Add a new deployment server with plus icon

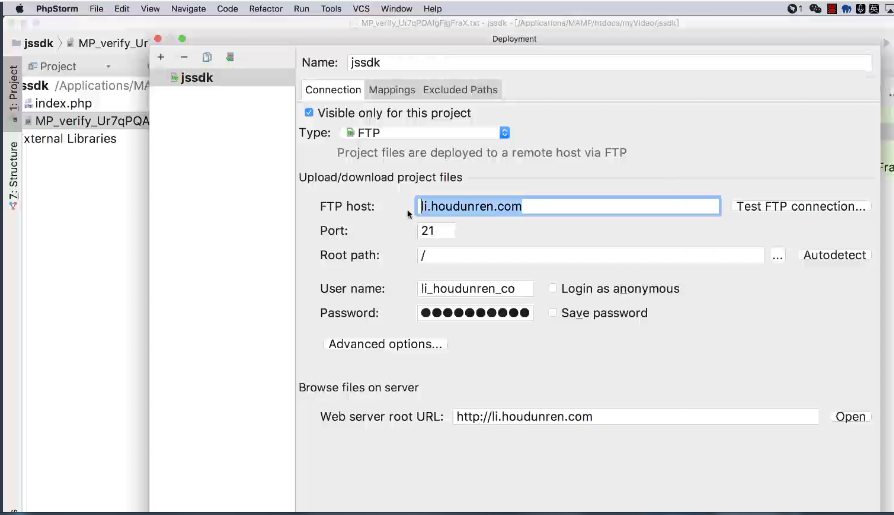click(161, 57)
